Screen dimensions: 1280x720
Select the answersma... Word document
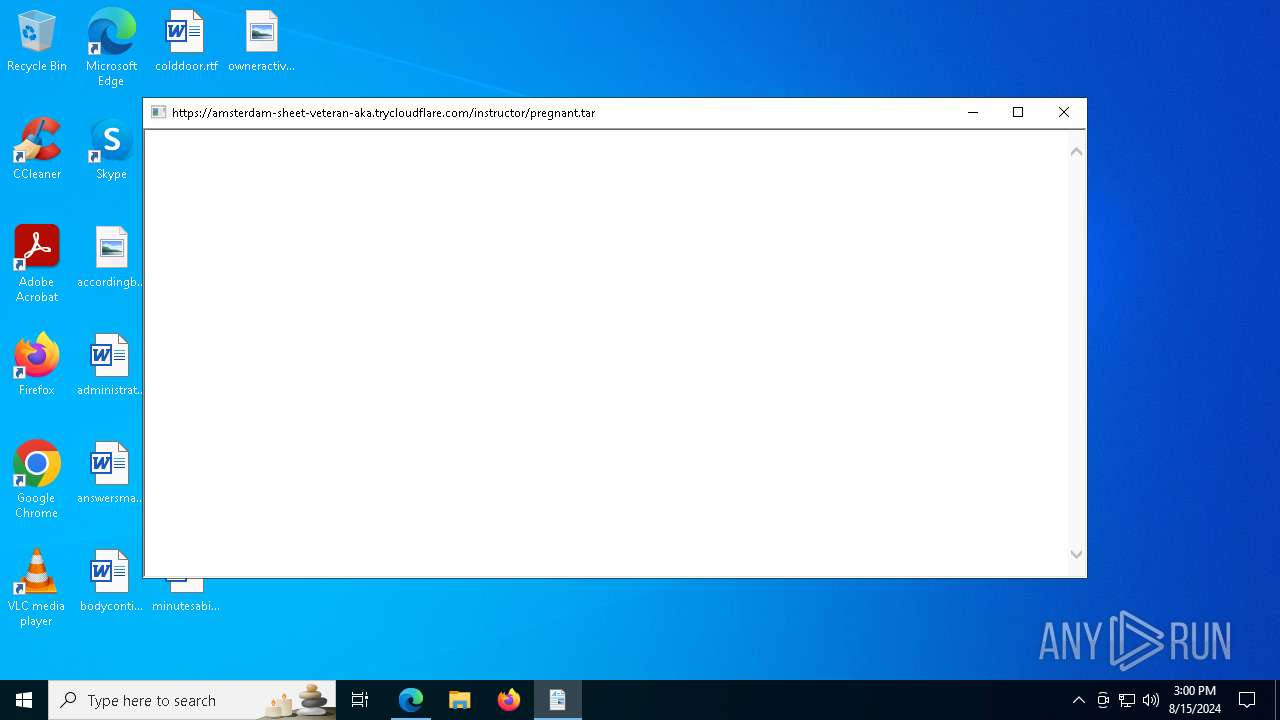tap(110, 474)
